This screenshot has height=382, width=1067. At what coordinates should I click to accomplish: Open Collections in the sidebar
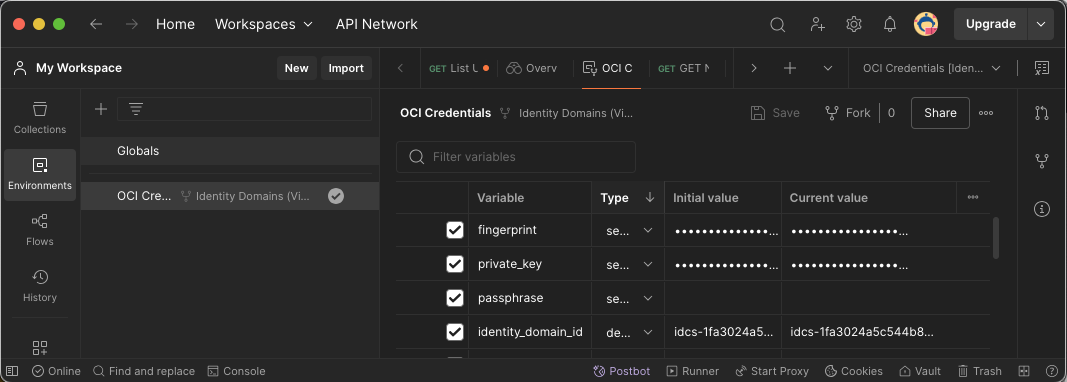40,118
